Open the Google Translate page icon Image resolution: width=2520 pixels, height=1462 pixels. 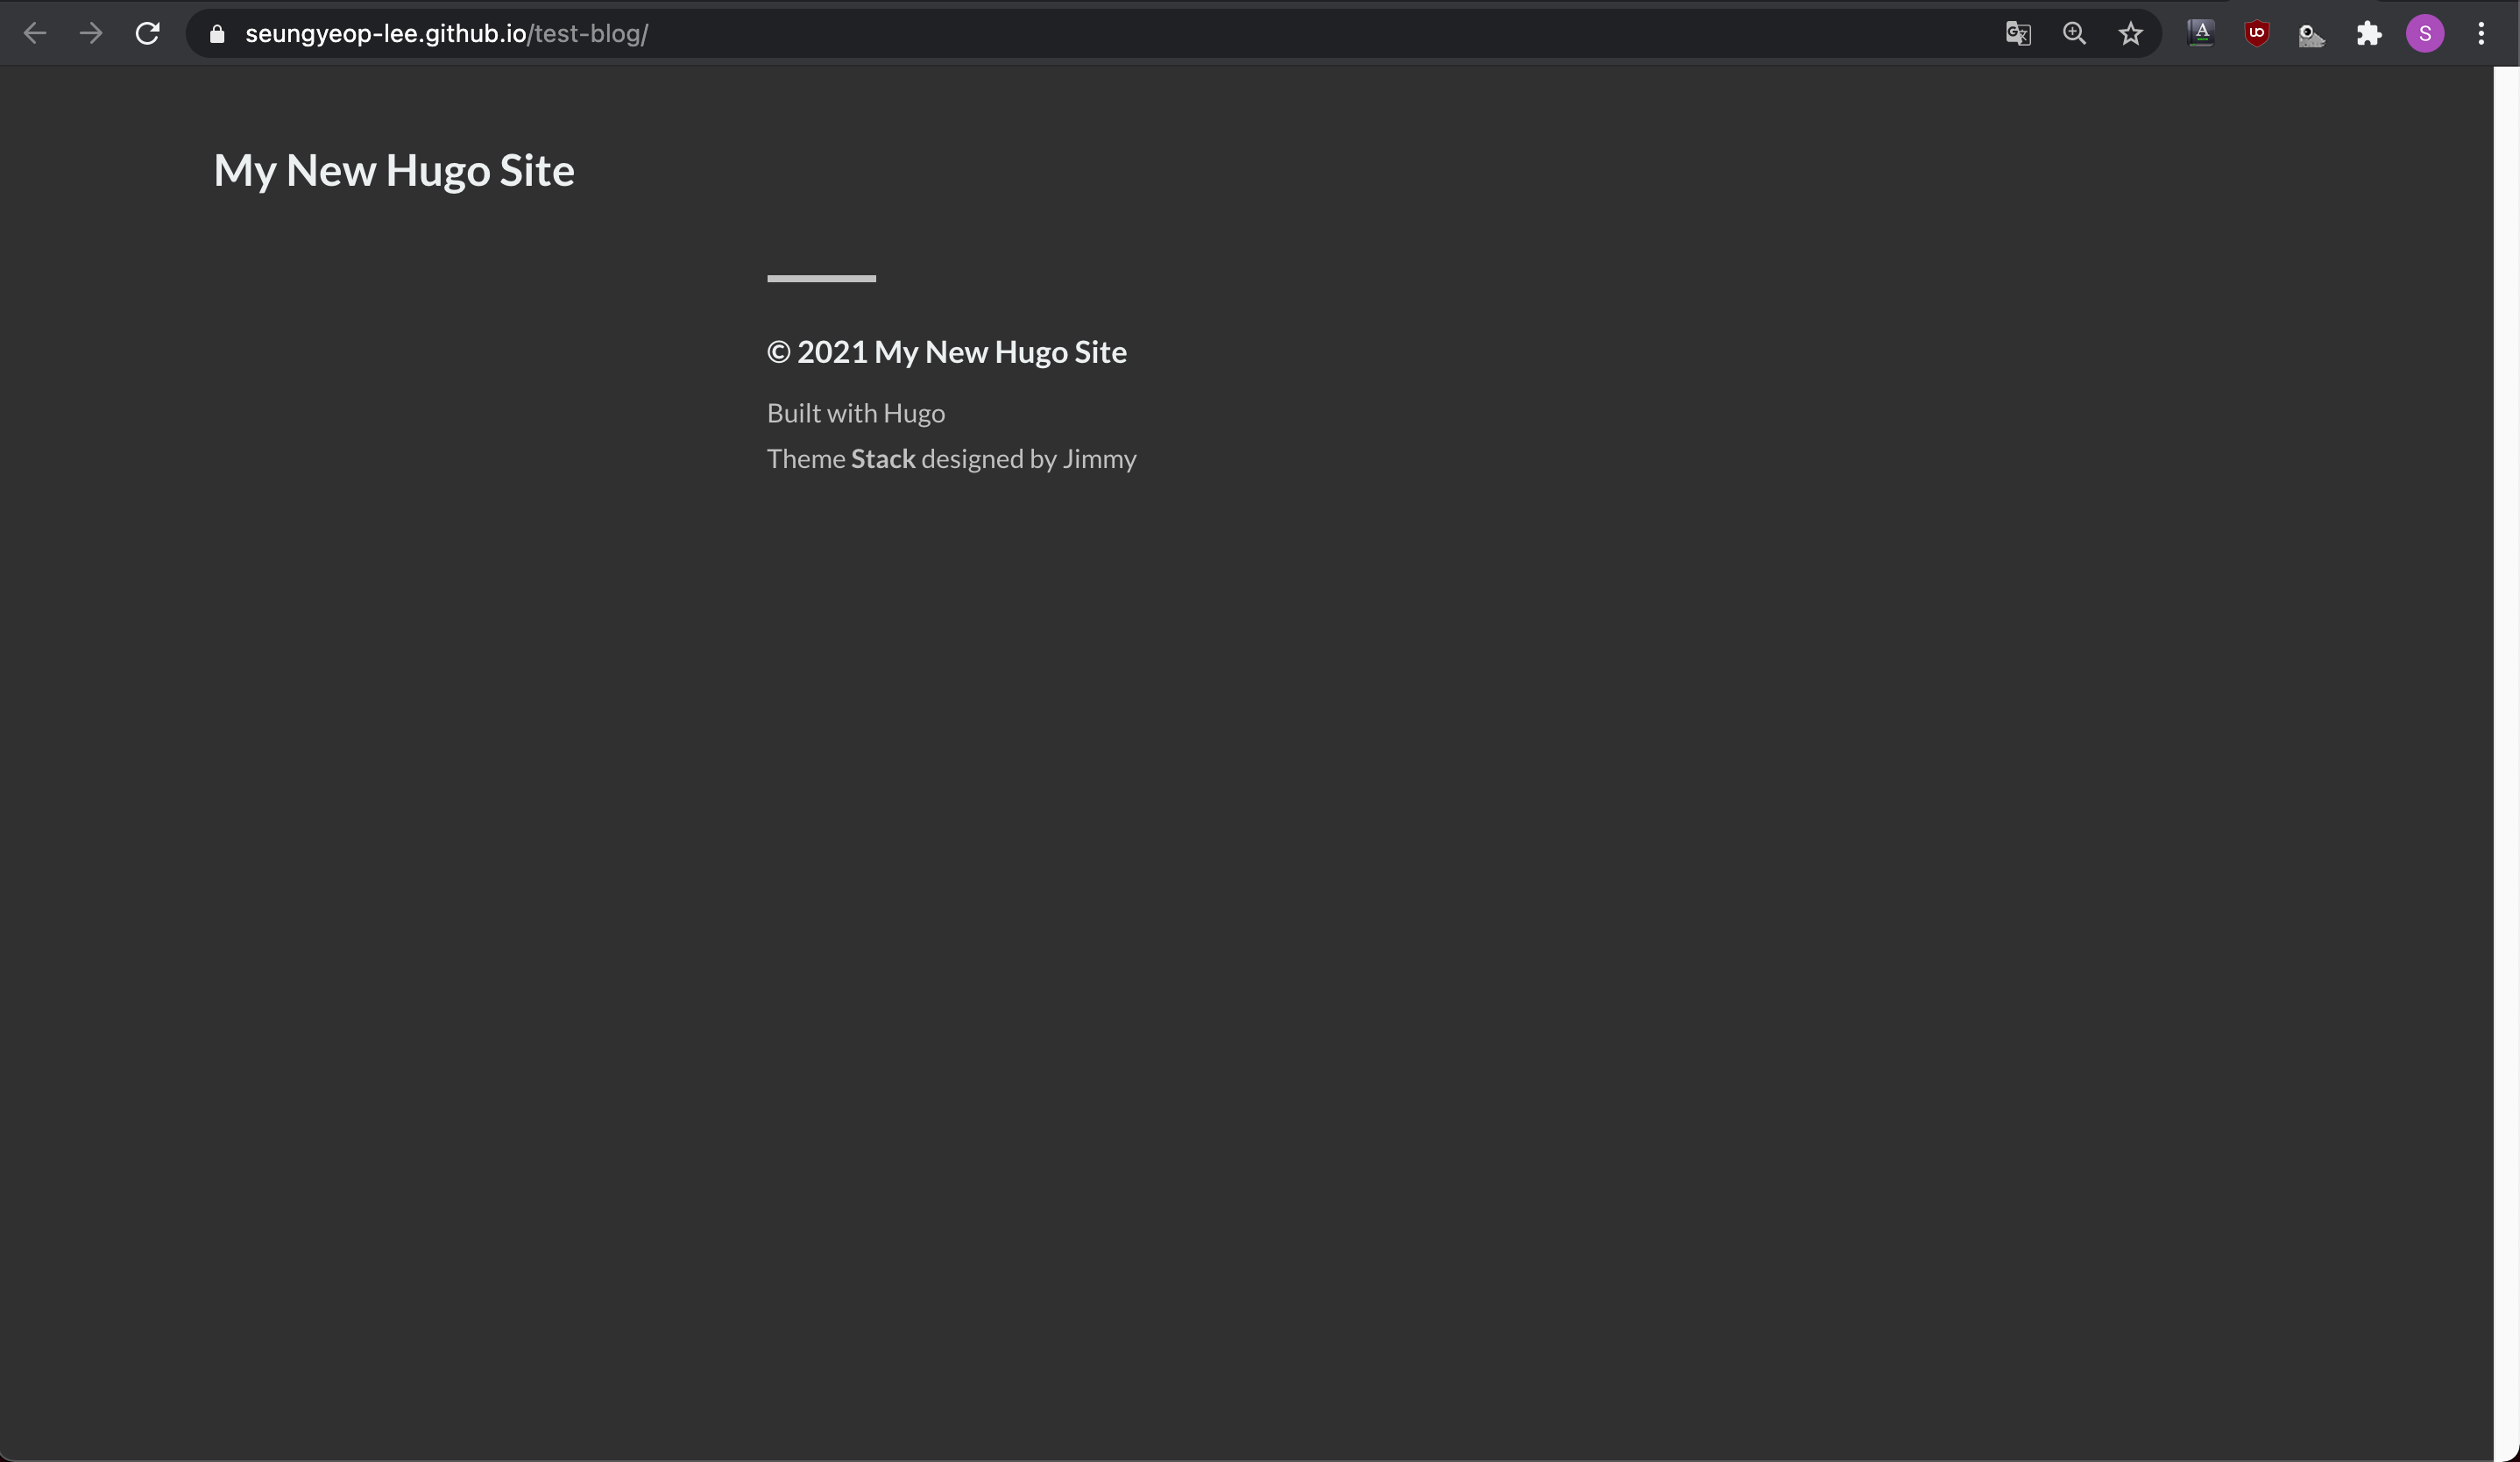(2018, 34)
